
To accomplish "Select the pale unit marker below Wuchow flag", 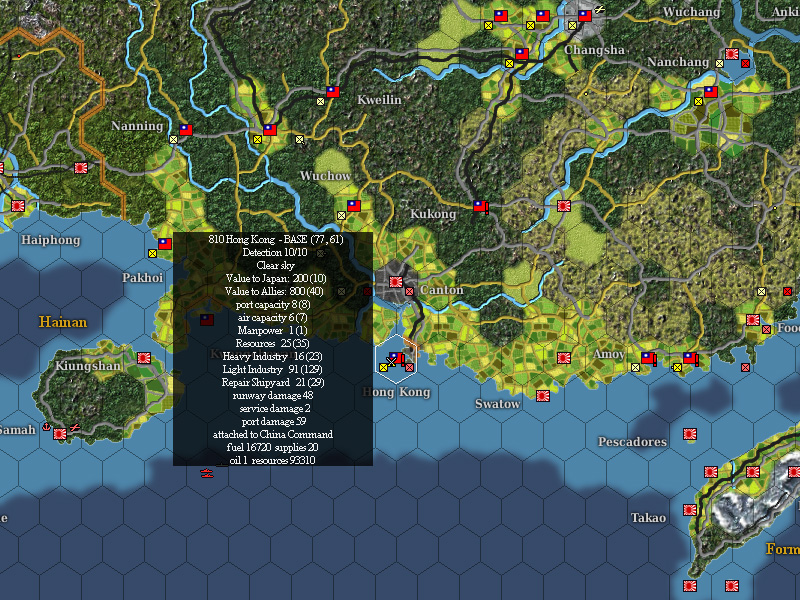I will click(341, 215).
